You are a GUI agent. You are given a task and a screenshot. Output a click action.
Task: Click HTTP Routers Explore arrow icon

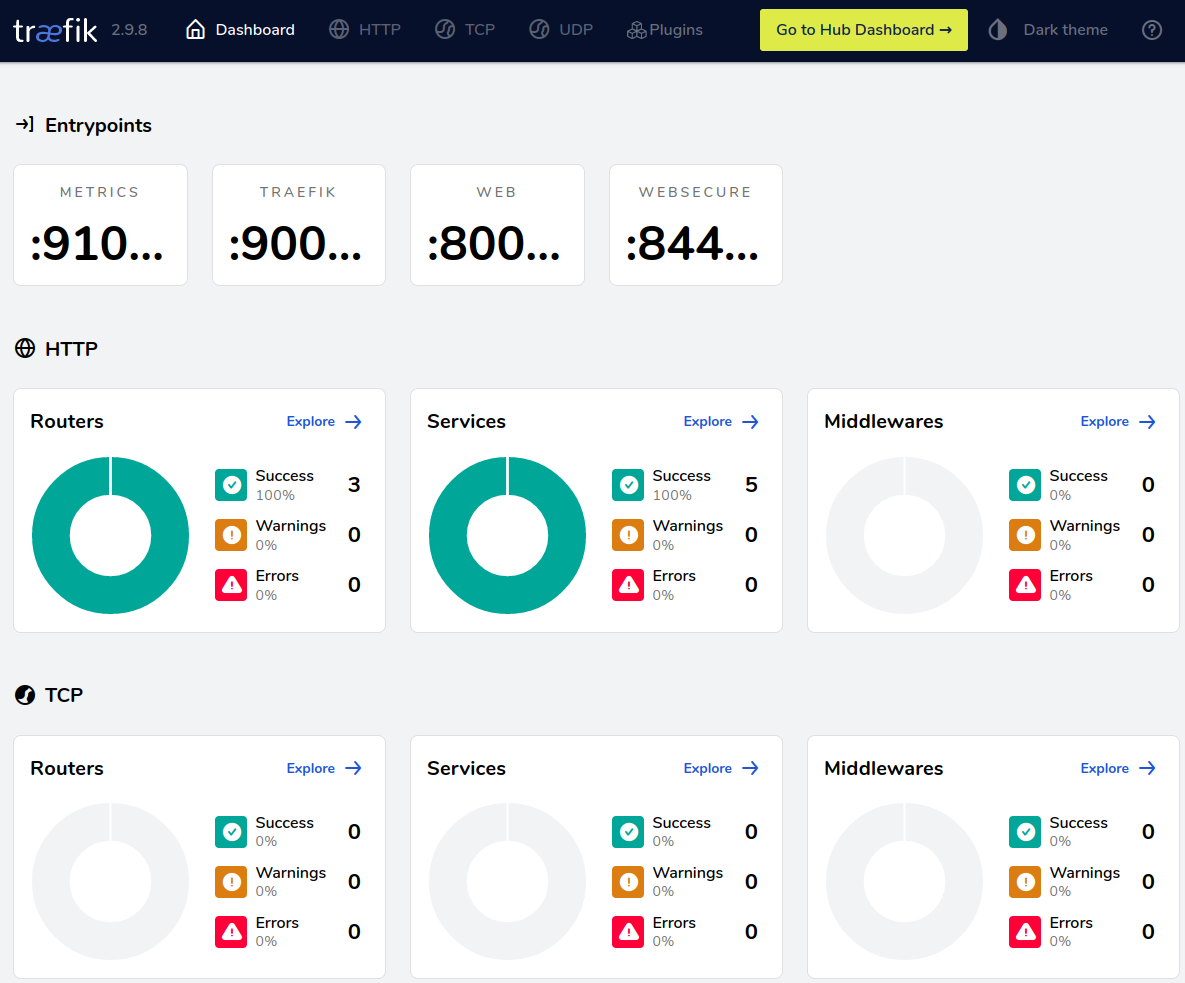tap(354, 422)
